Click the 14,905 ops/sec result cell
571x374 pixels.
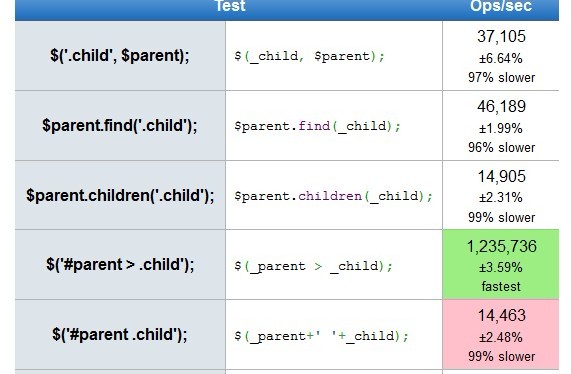tap(501, 196)
